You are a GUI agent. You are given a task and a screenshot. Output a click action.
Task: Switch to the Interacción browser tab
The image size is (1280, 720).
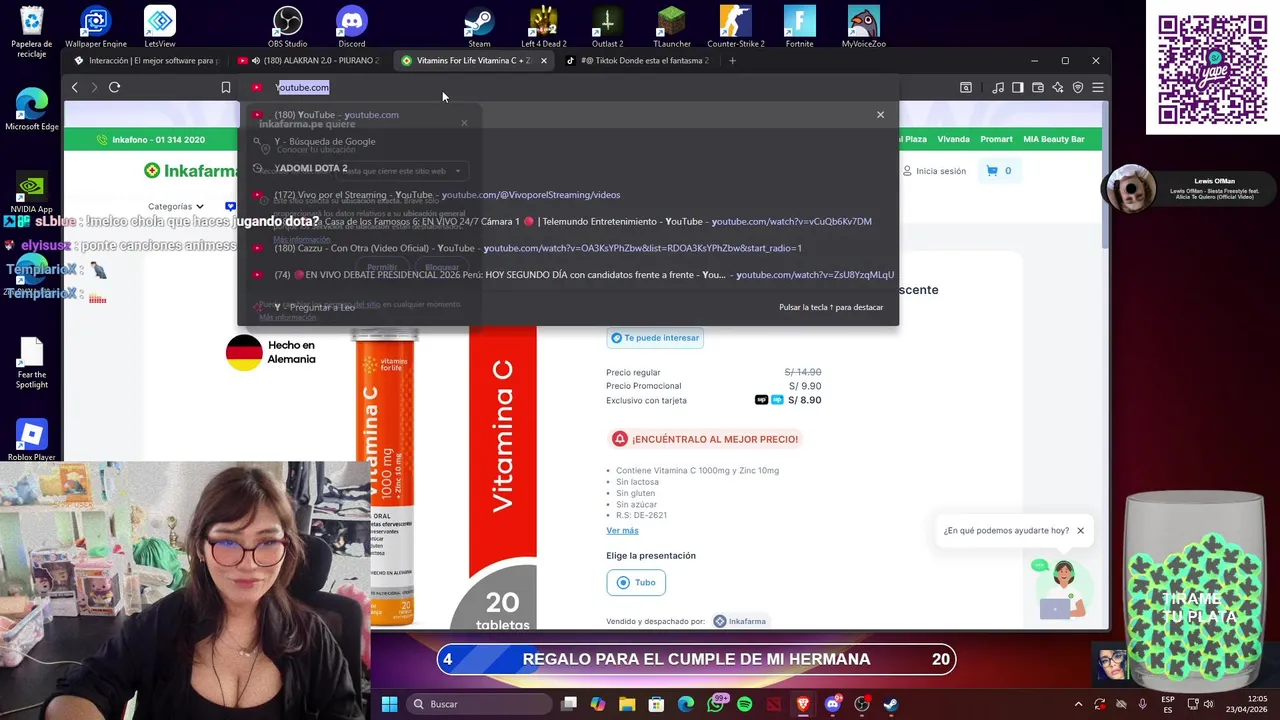(x=145, y=61)
